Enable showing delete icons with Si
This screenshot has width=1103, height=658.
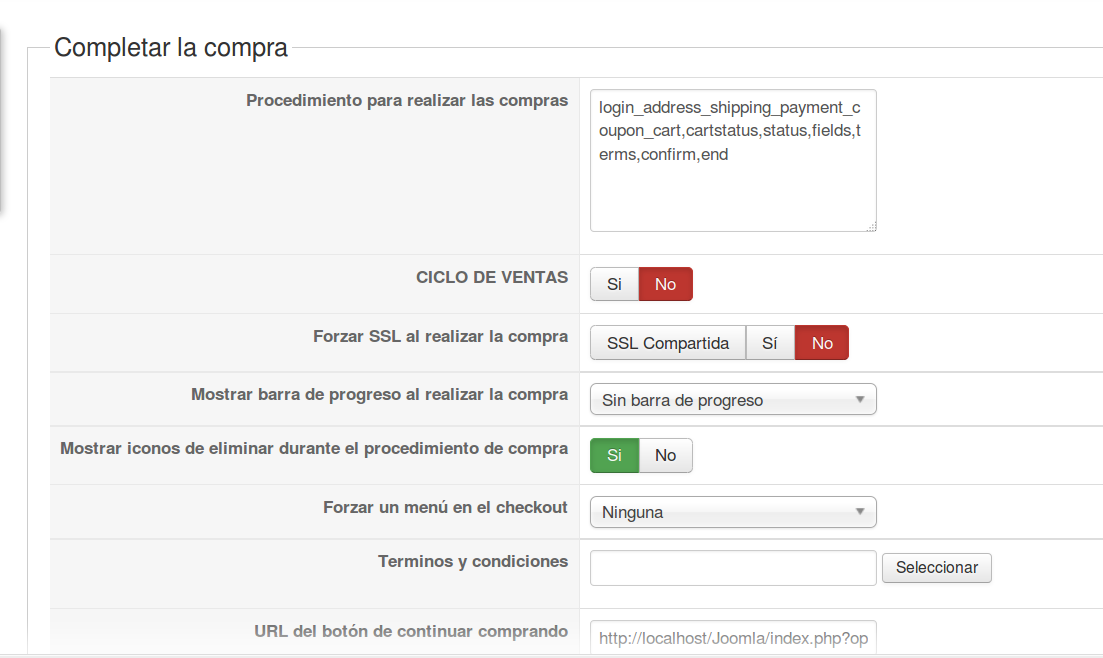[x=614, y=455]
